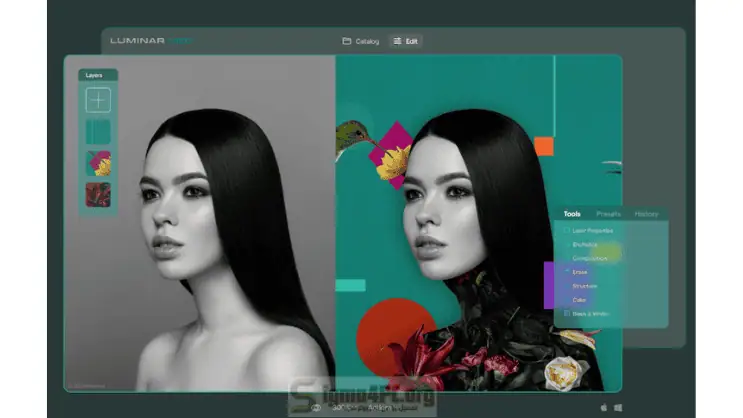
Task: Open the Layer Properties tool
Action: pyautogui.click(x=592, y=231)
